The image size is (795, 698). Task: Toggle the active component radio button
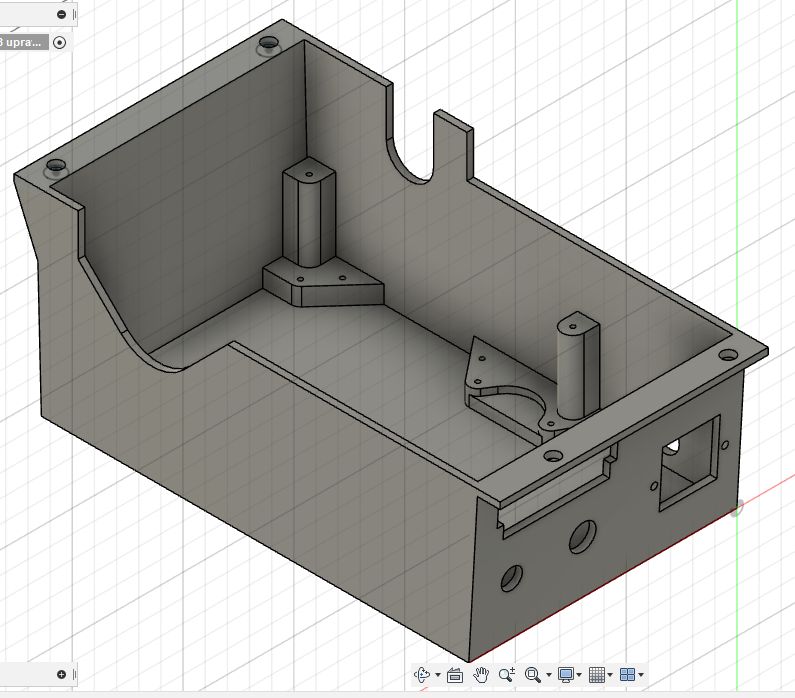(x=60, y=42)
